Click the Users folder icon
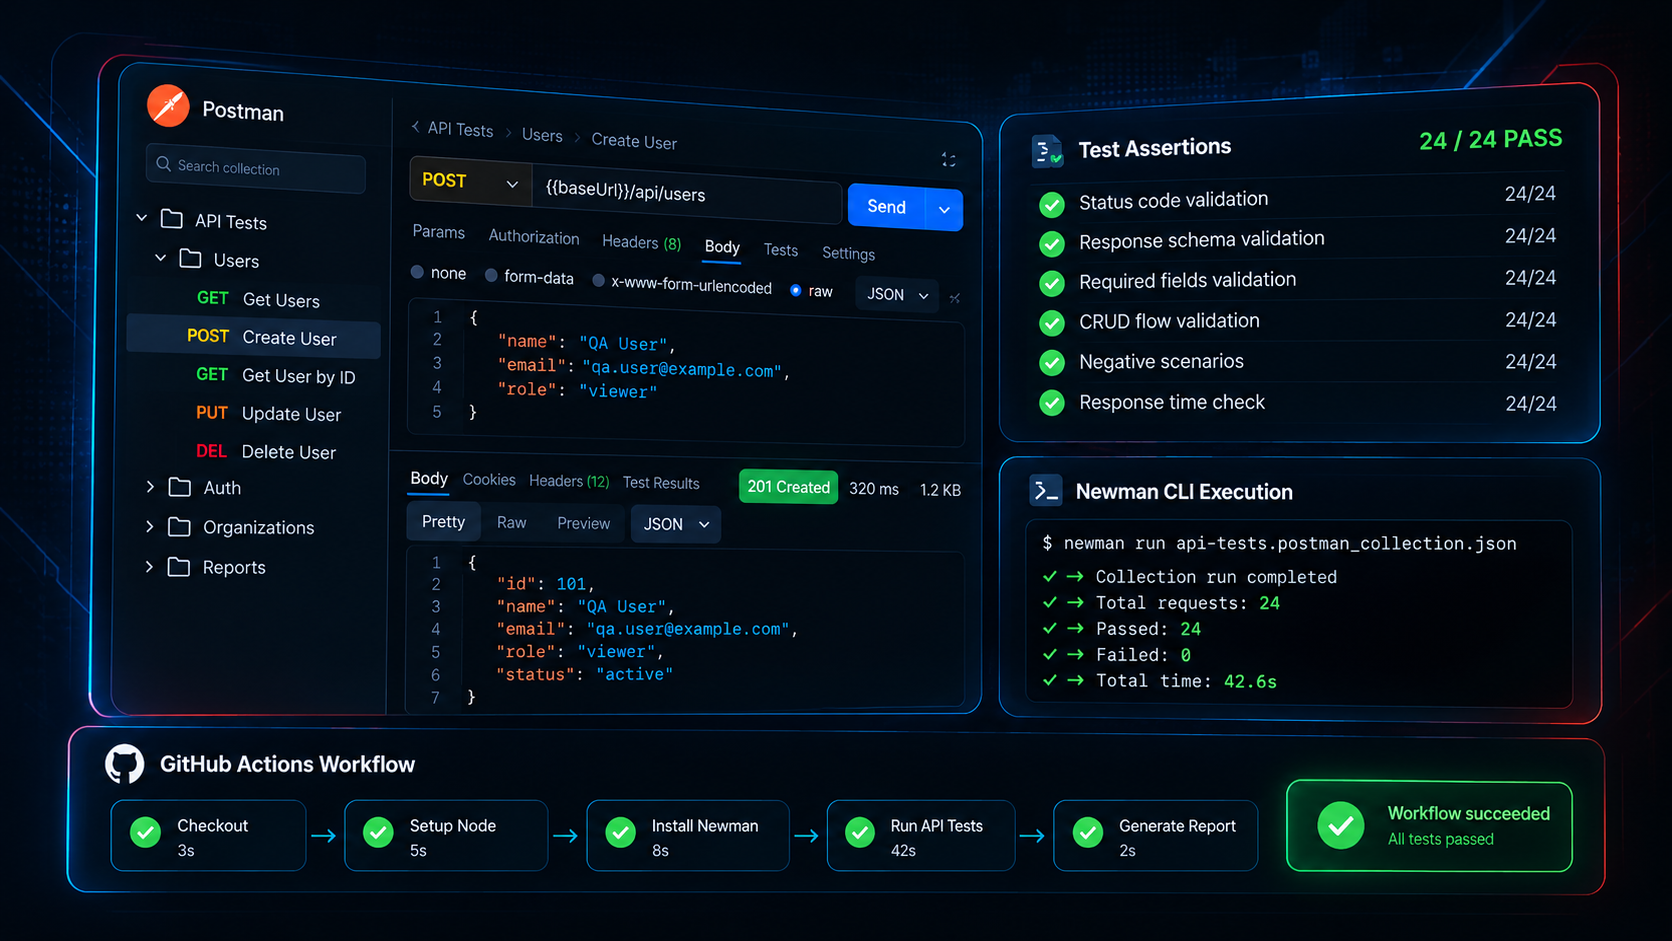Image resolution: width=1672 pixels, height=941 pixels. [190, 259]
